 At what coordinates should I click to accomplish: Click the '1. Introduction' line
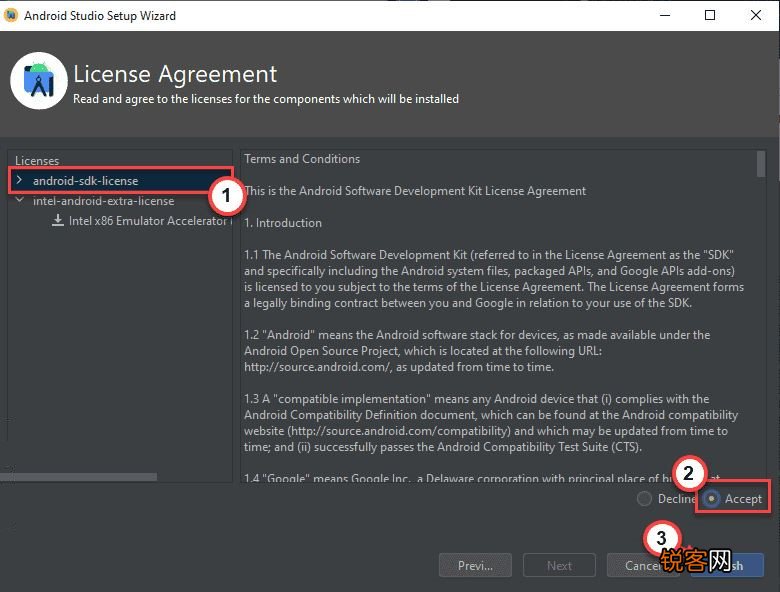tap(283, 223)
